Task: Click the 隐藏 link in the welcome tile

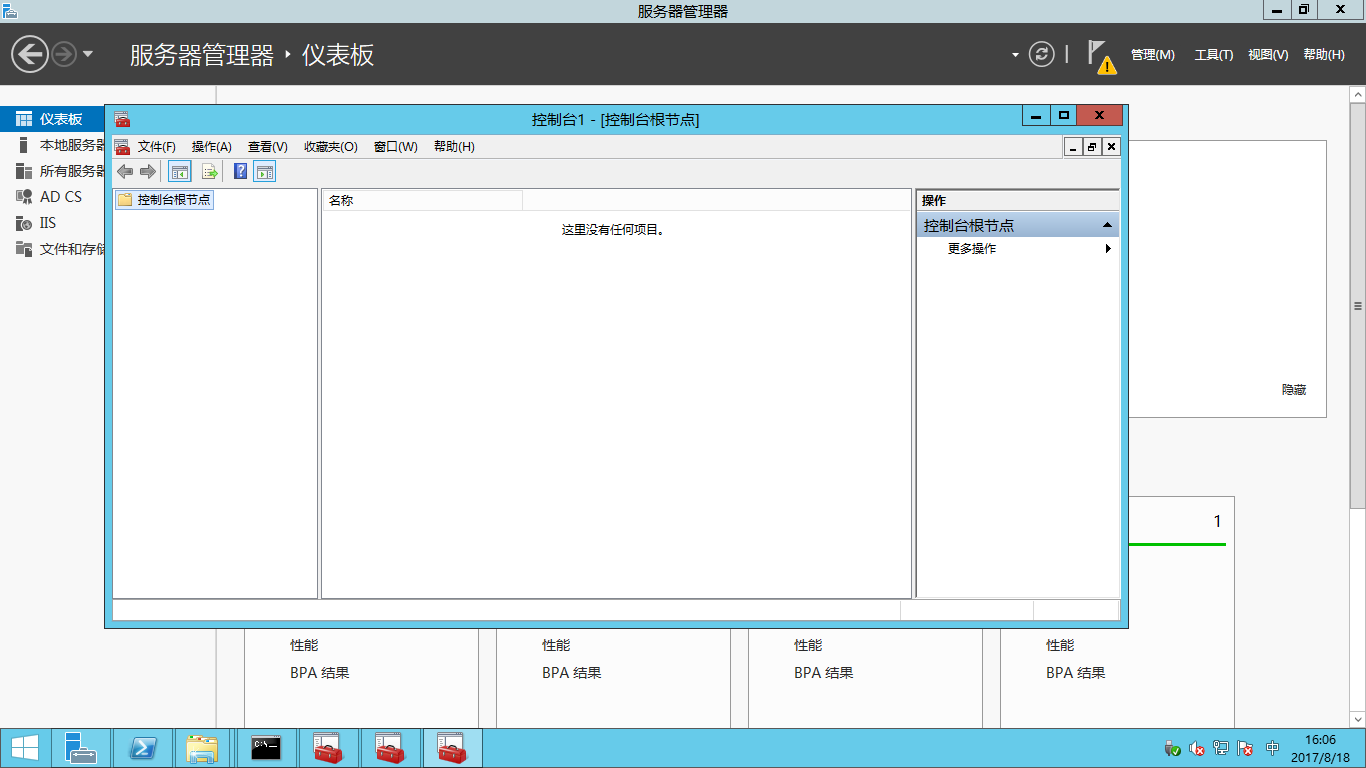Action: 1294,390
